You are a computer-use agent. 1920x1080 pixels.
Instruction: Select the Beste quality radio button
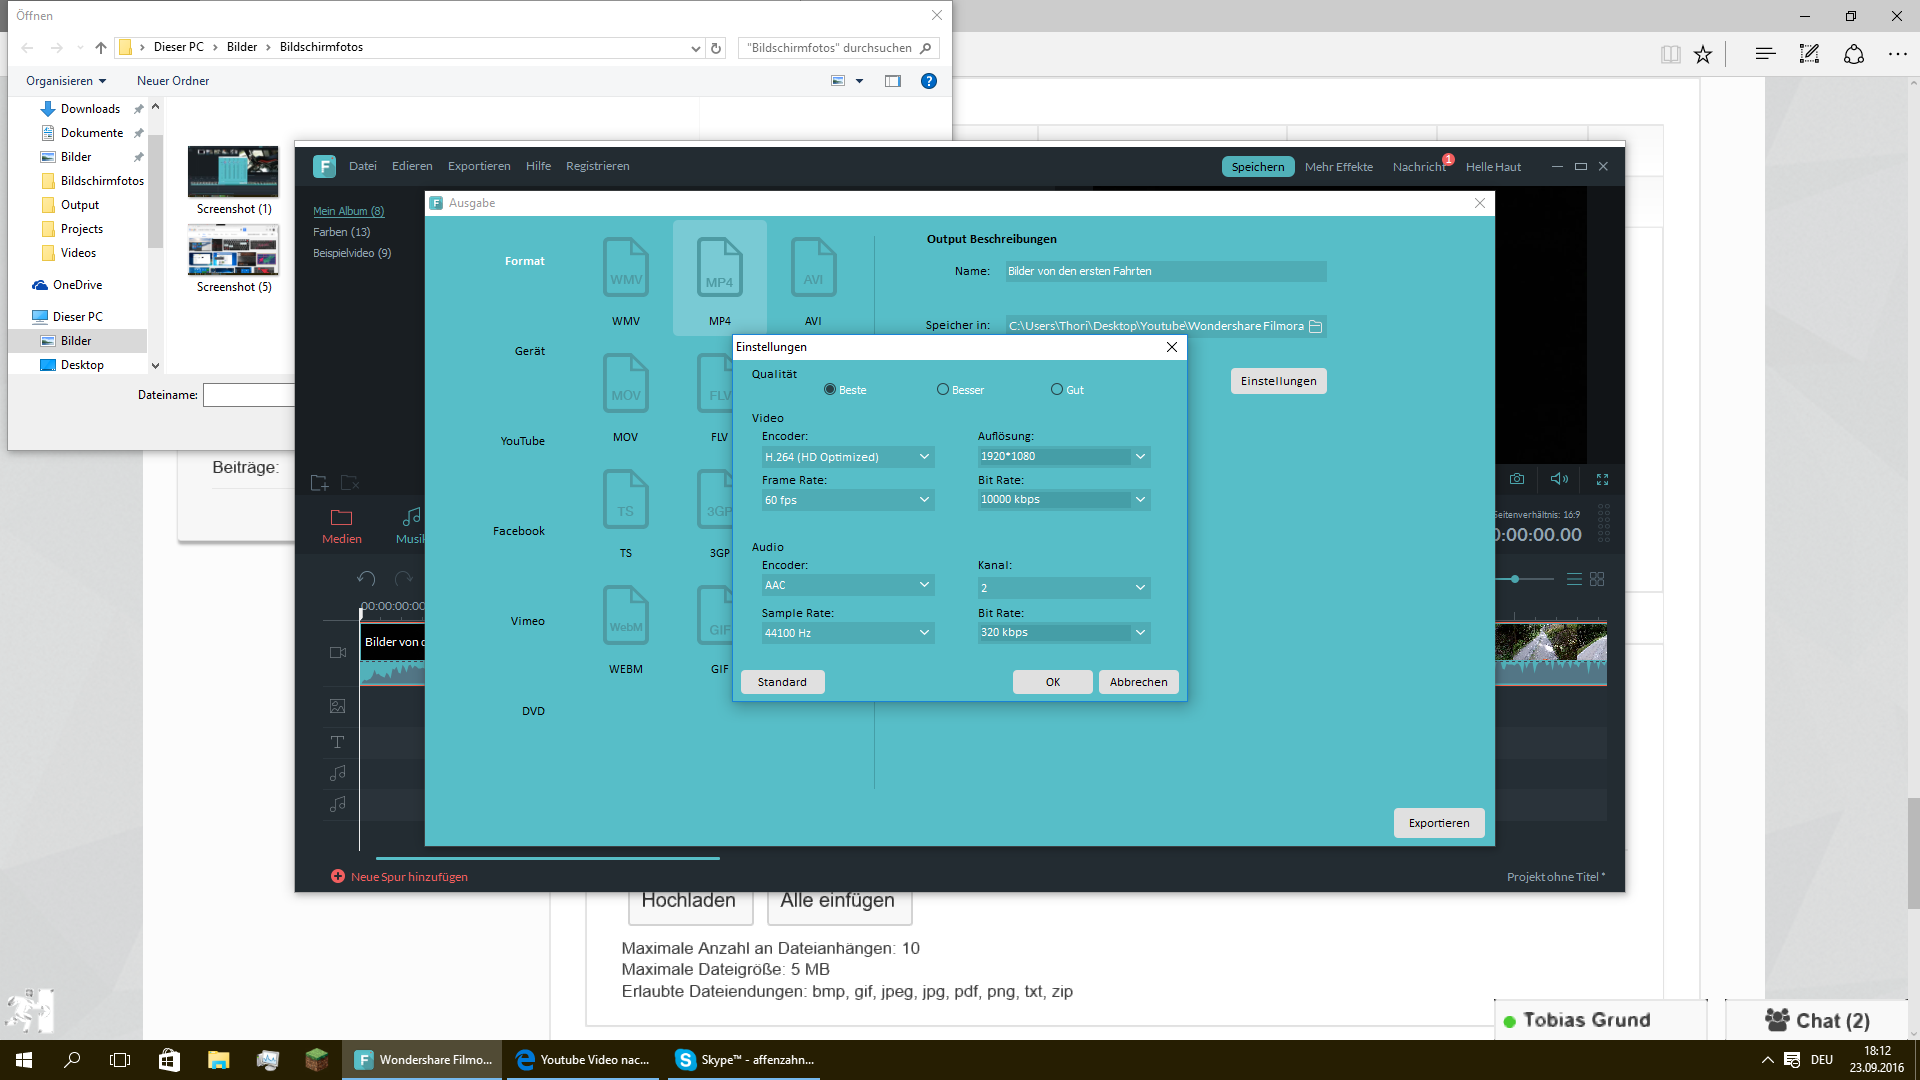click(x=830, y=390)
